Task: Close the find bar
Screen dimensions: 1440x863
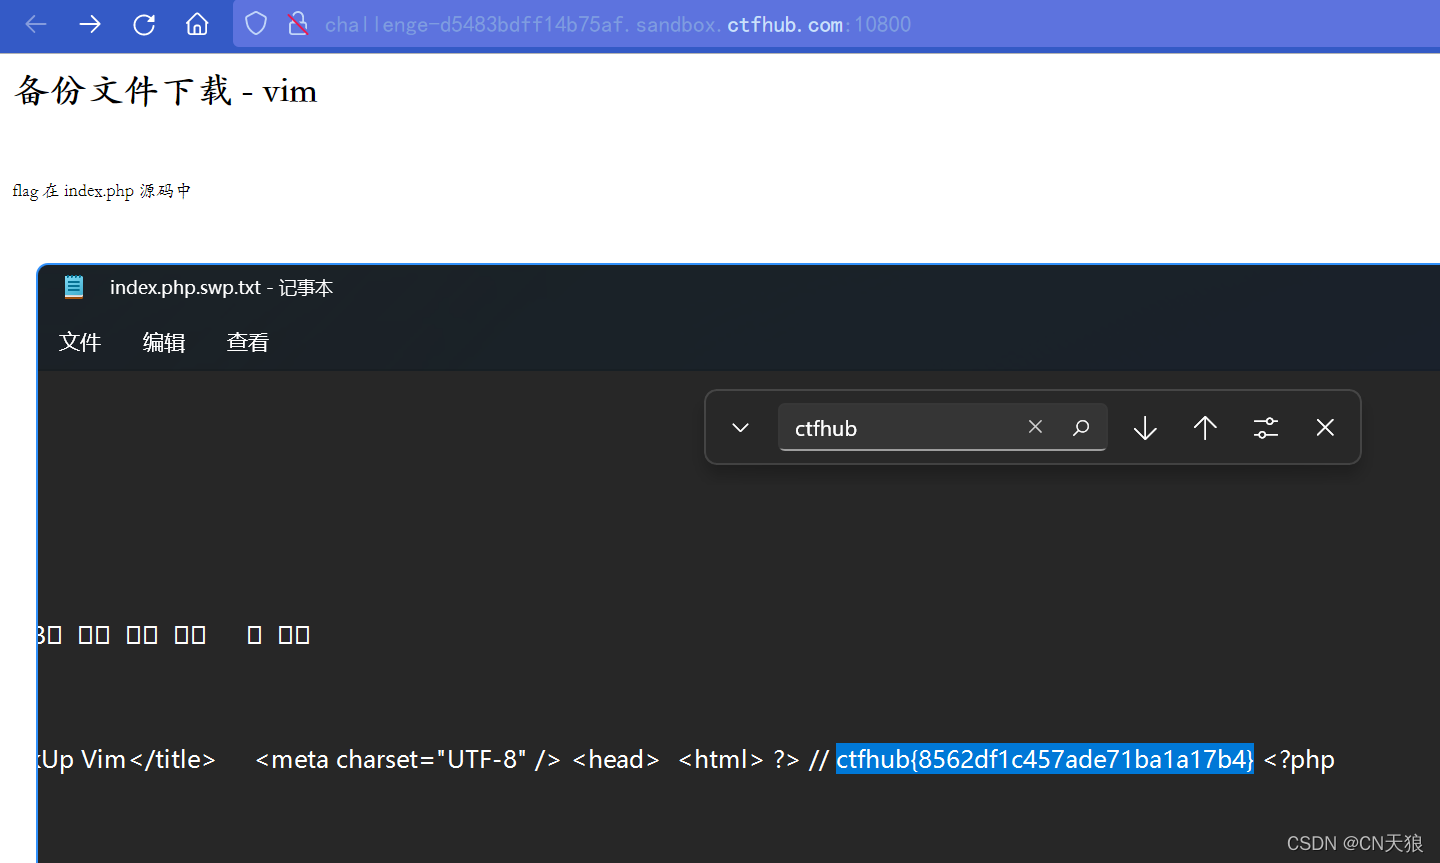Action: [1325, 428]
